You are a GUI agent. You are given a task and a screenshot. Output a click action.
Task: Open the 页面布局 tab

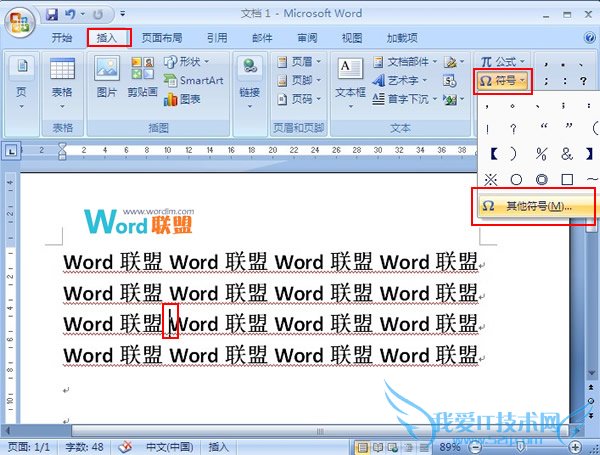click(x=162, y=38)
